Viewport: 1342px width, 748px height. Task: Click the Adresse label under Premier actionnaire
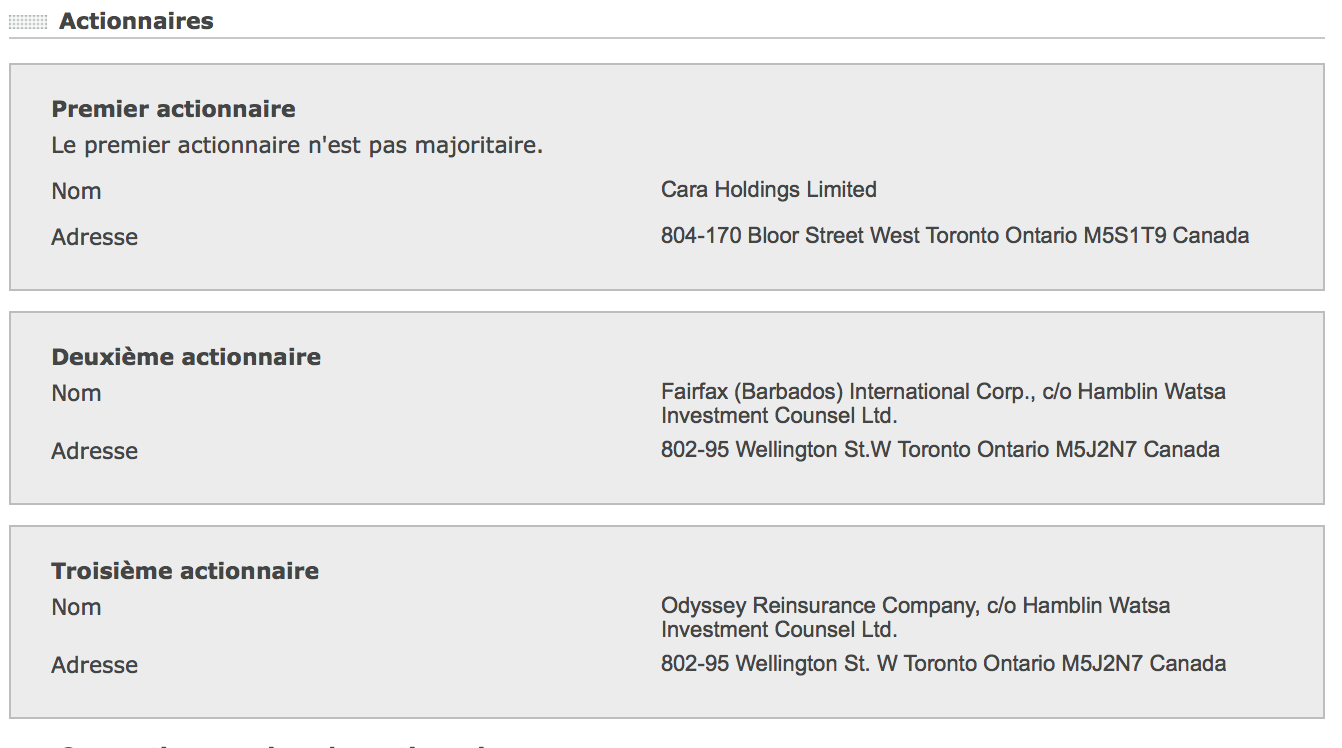94,237
